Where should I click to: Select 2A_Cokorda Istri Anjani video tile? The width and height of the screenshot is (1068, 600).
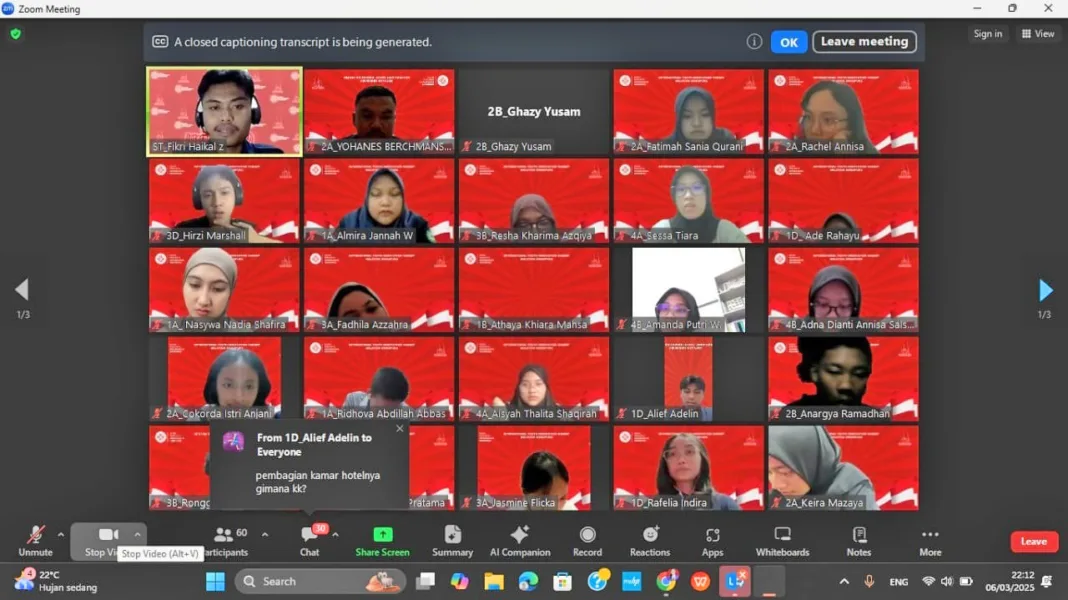pos(224,379)
